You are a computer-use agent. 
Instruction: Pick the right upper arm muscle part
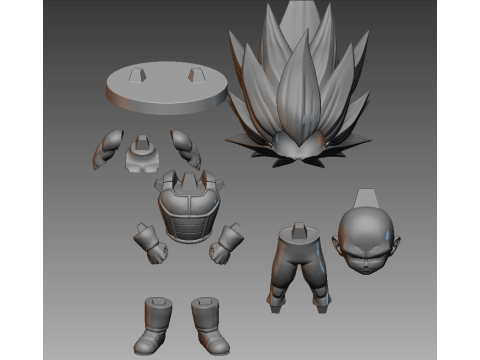[x=186, y=150]
